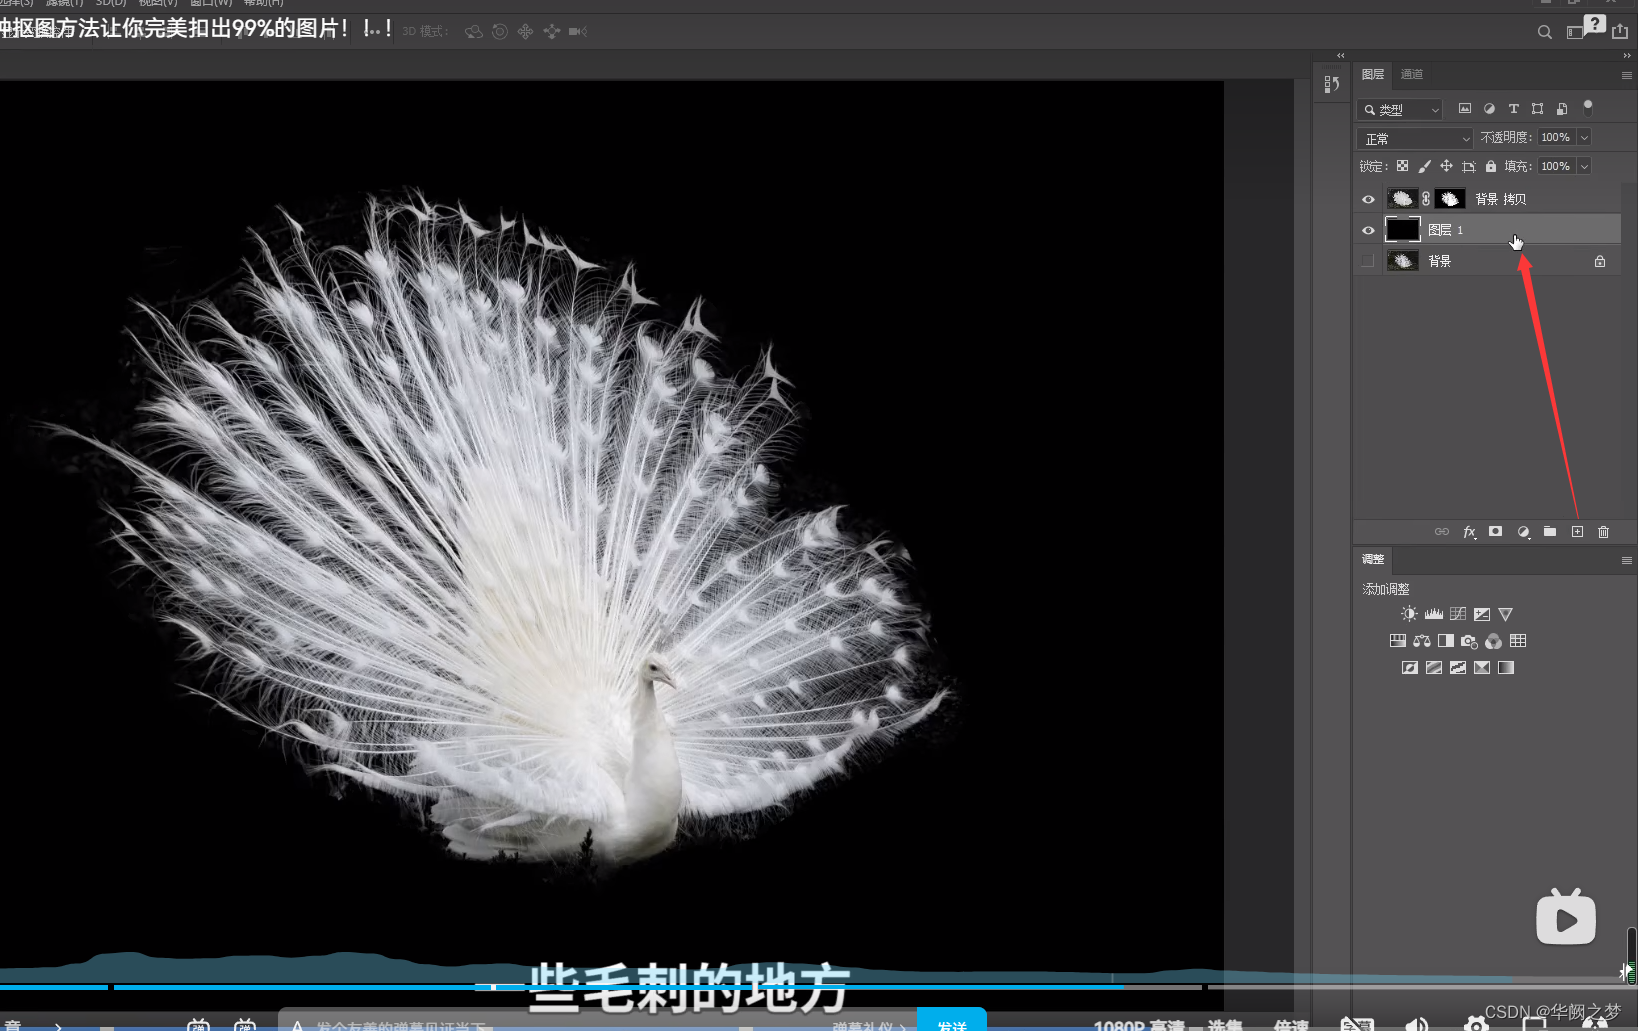
Task: Toggle lock all
Action: 1491,166
